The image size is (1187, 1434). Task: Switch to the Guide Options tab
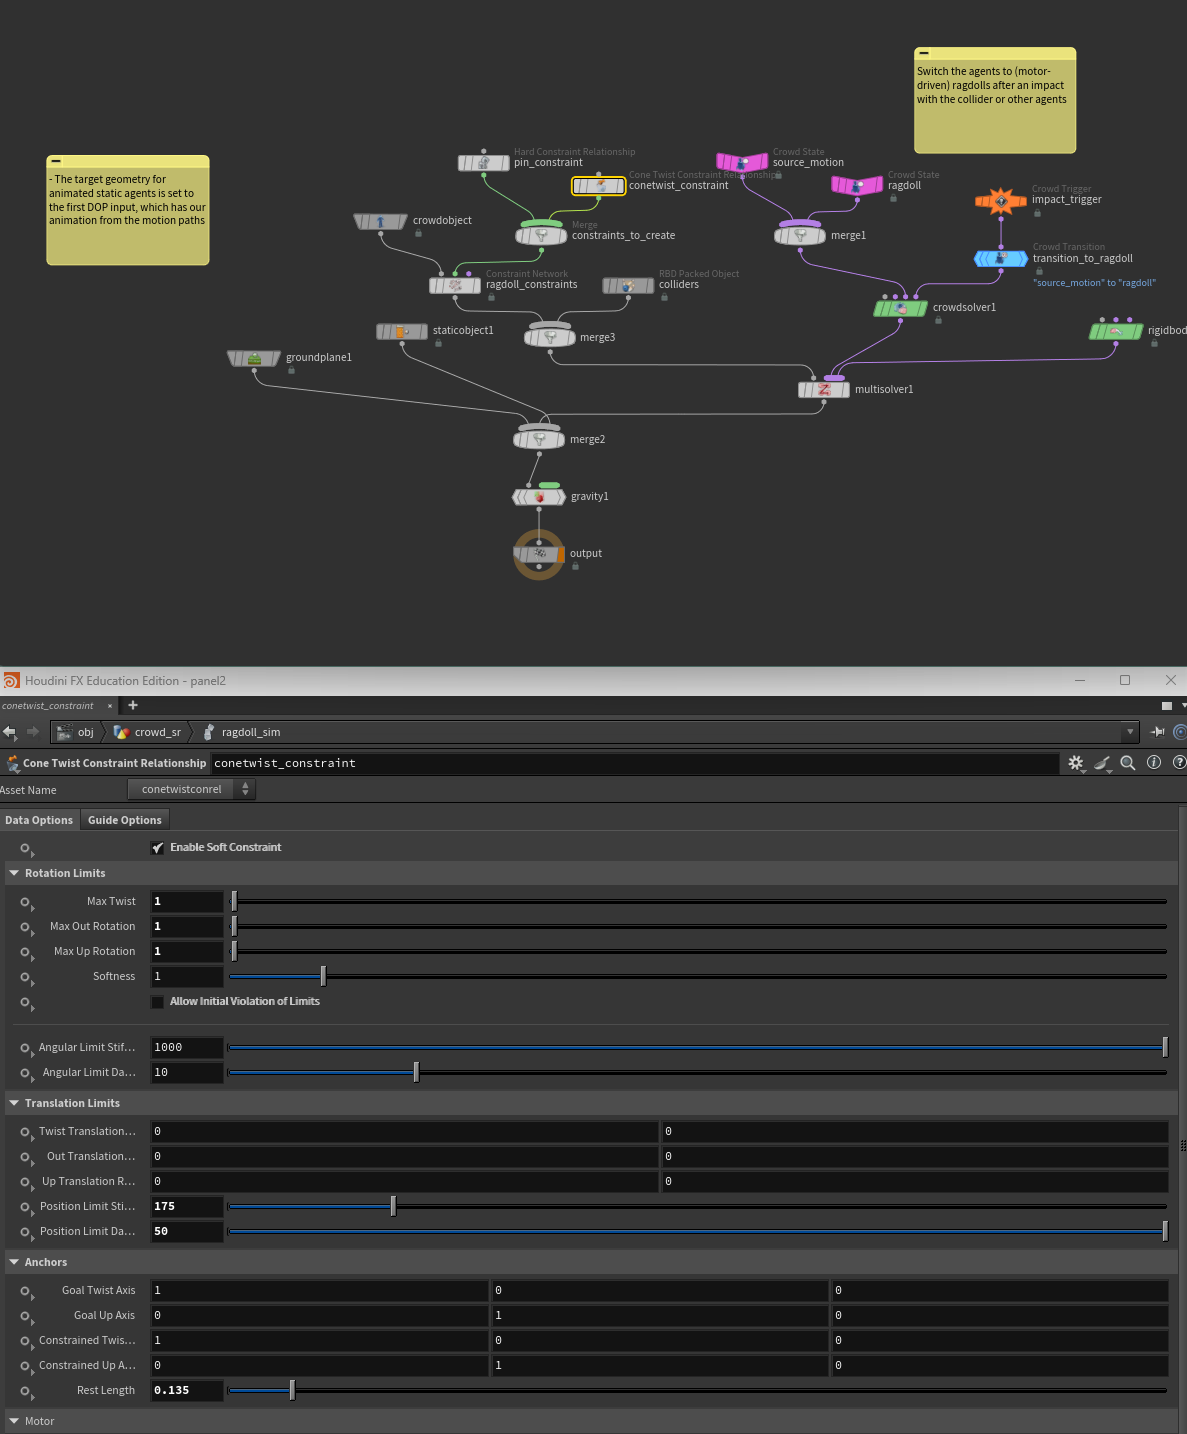coord(124,820)
